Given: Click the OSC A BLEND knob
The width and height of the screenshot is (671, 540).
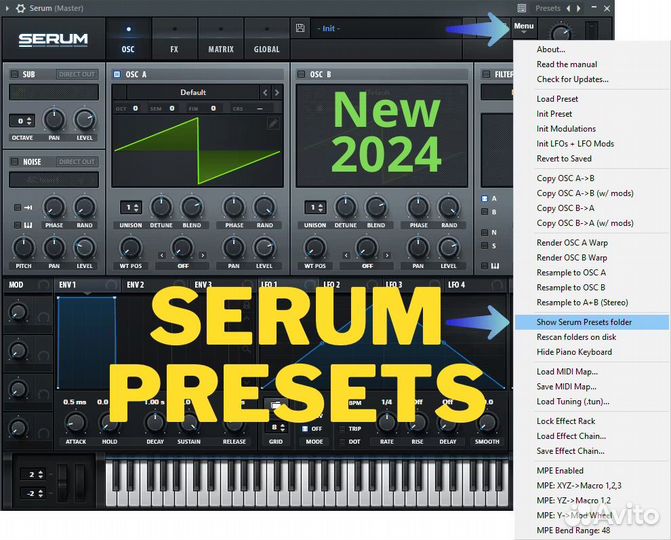Looking at the screenshot, I should click(192, 207).
